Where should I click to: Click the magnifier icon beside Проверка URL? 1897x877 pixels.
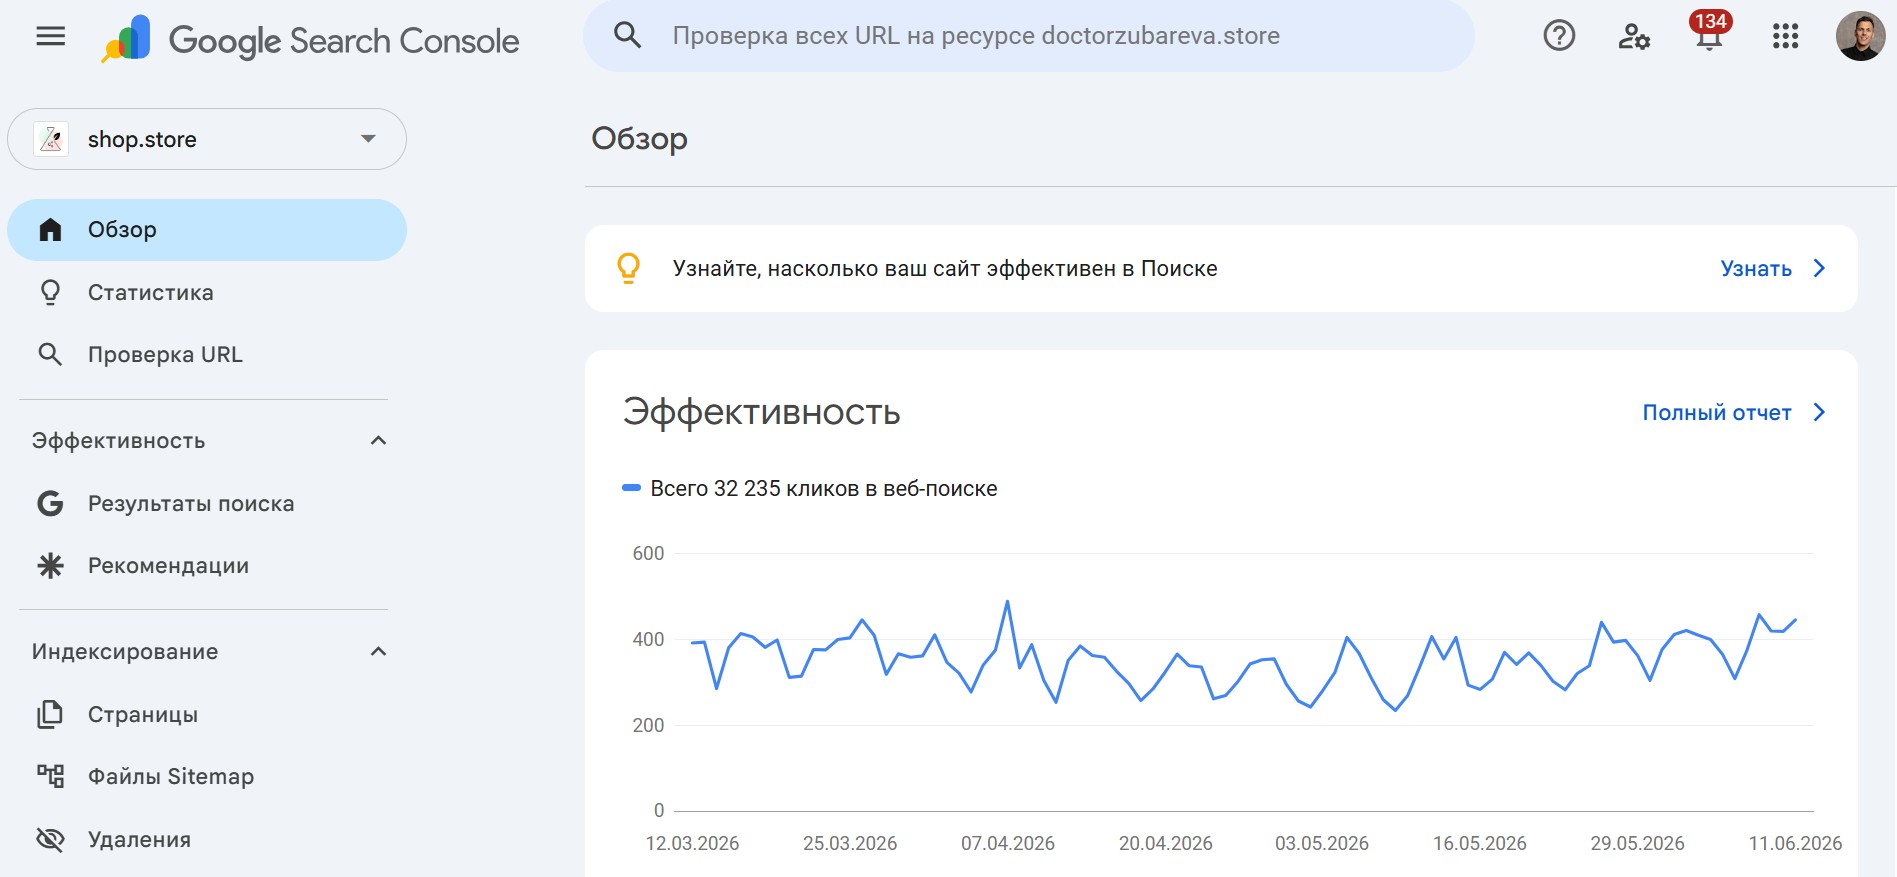[x=50, y=354]
